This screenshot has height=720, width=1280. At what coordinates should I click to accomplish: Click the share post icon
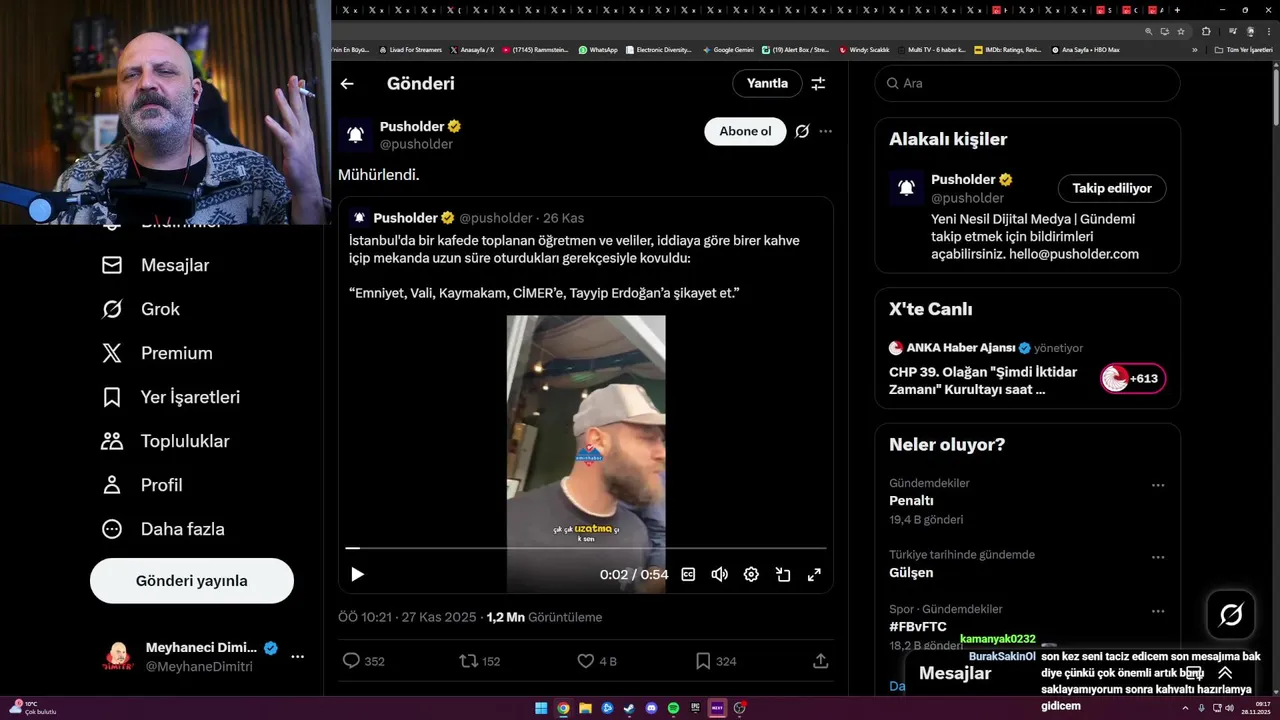[x=820, y=661]
